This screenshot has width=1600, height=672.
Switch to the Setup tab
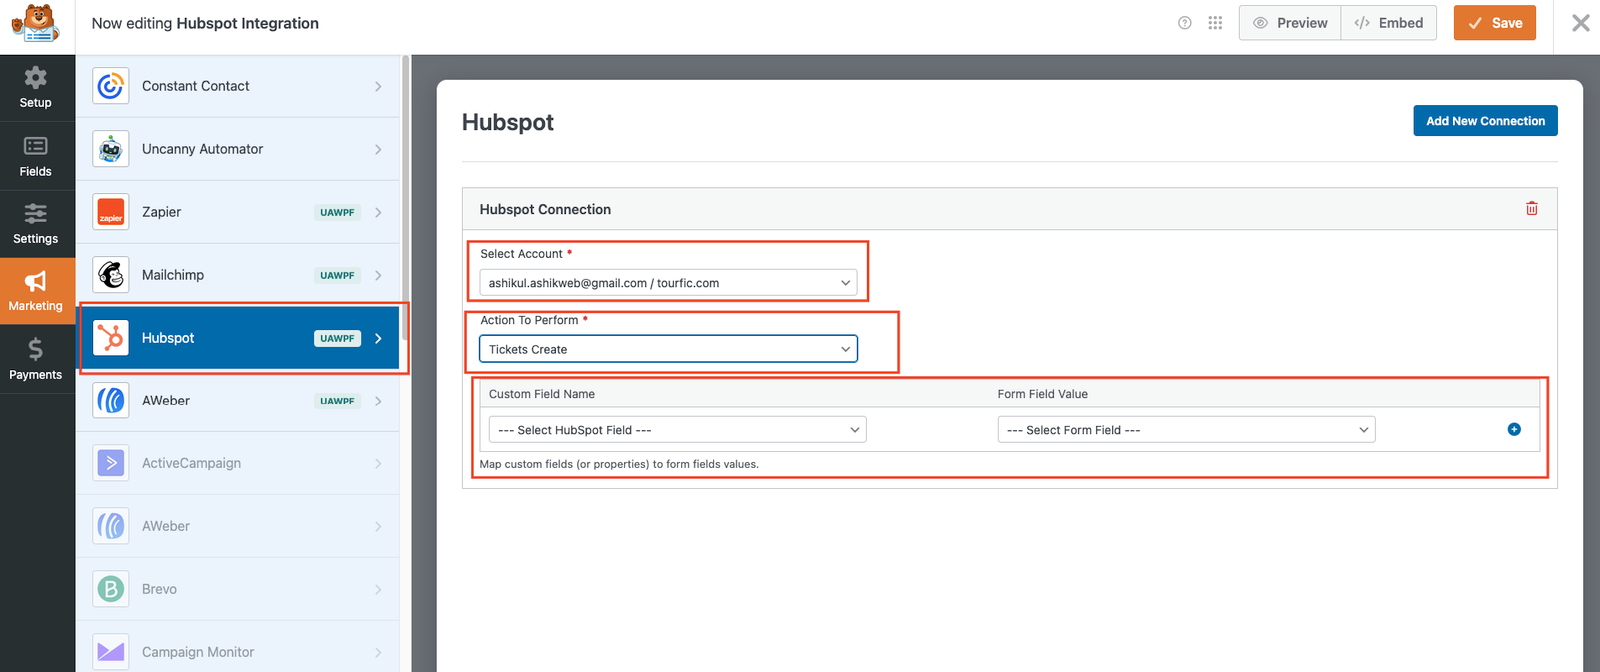[x=36, y=88]
